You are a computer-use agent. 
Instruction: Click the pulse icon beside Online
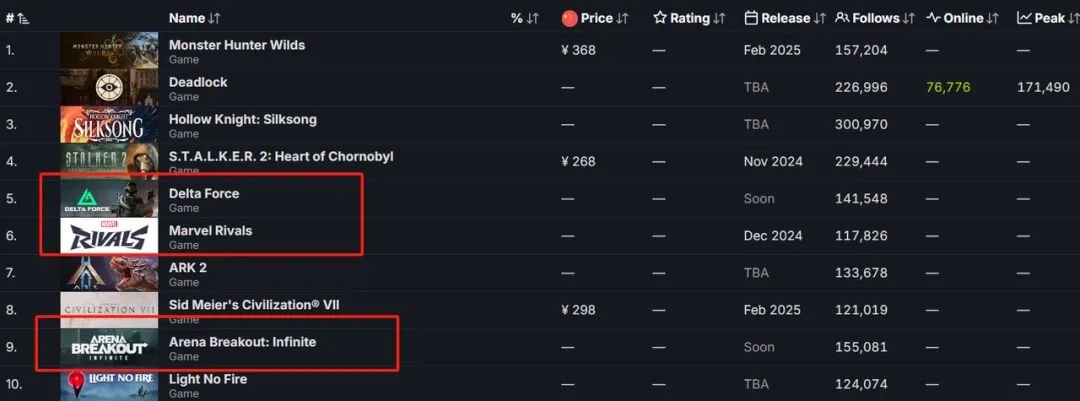[x=933, y=18]
